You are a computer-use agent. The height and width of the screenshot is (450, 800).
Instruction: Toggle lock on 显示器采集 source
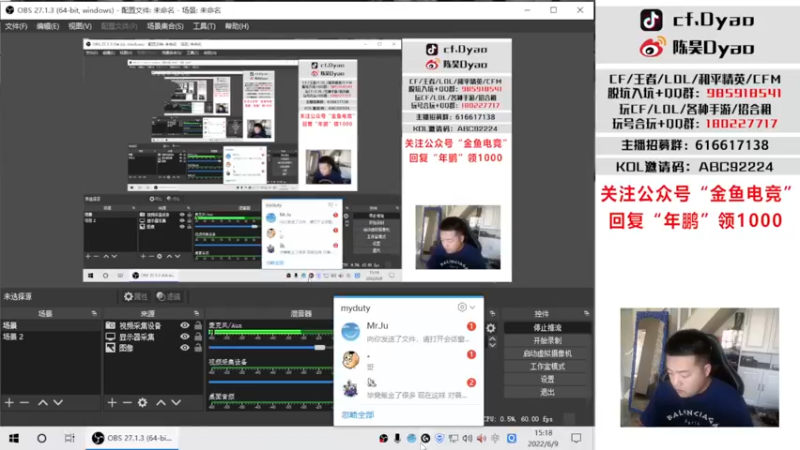tap(198, 337)
